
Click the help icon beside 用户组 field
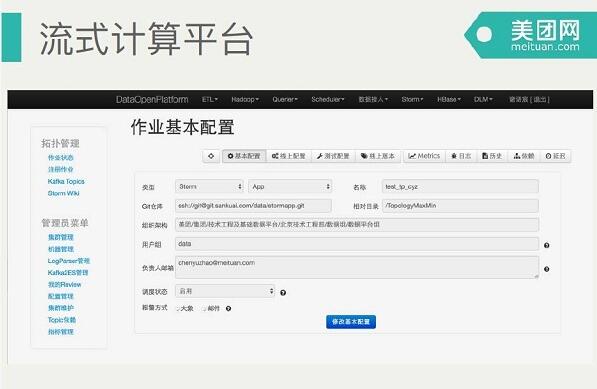[546, 246]
